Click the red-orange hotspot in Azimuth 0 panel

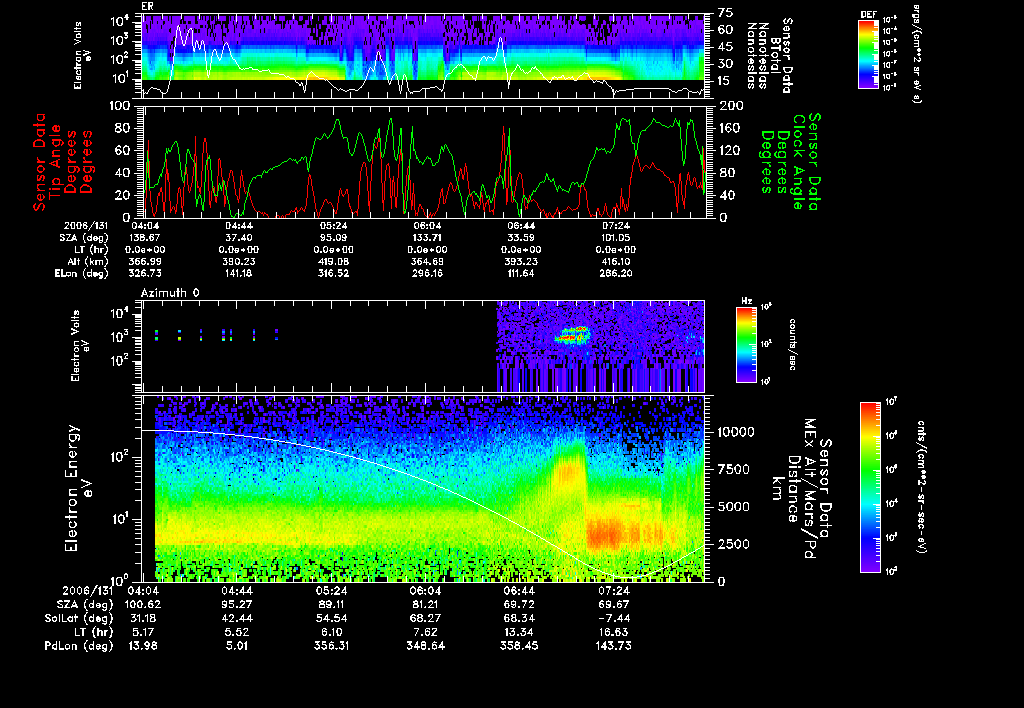pyautogui.click(x=571, y=335)
